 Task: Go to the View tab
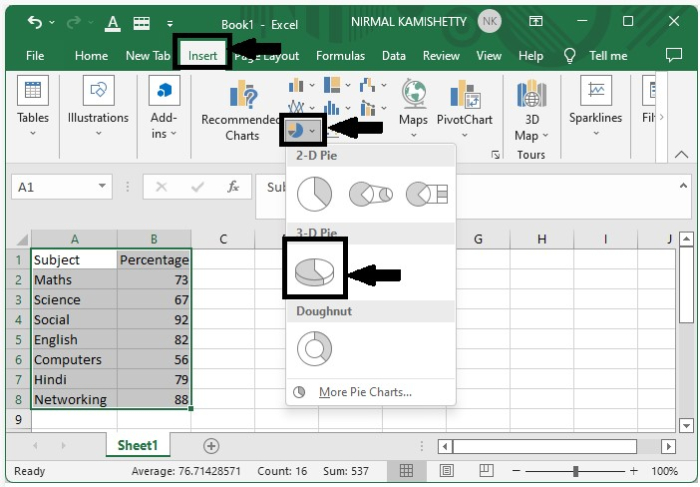489,56
